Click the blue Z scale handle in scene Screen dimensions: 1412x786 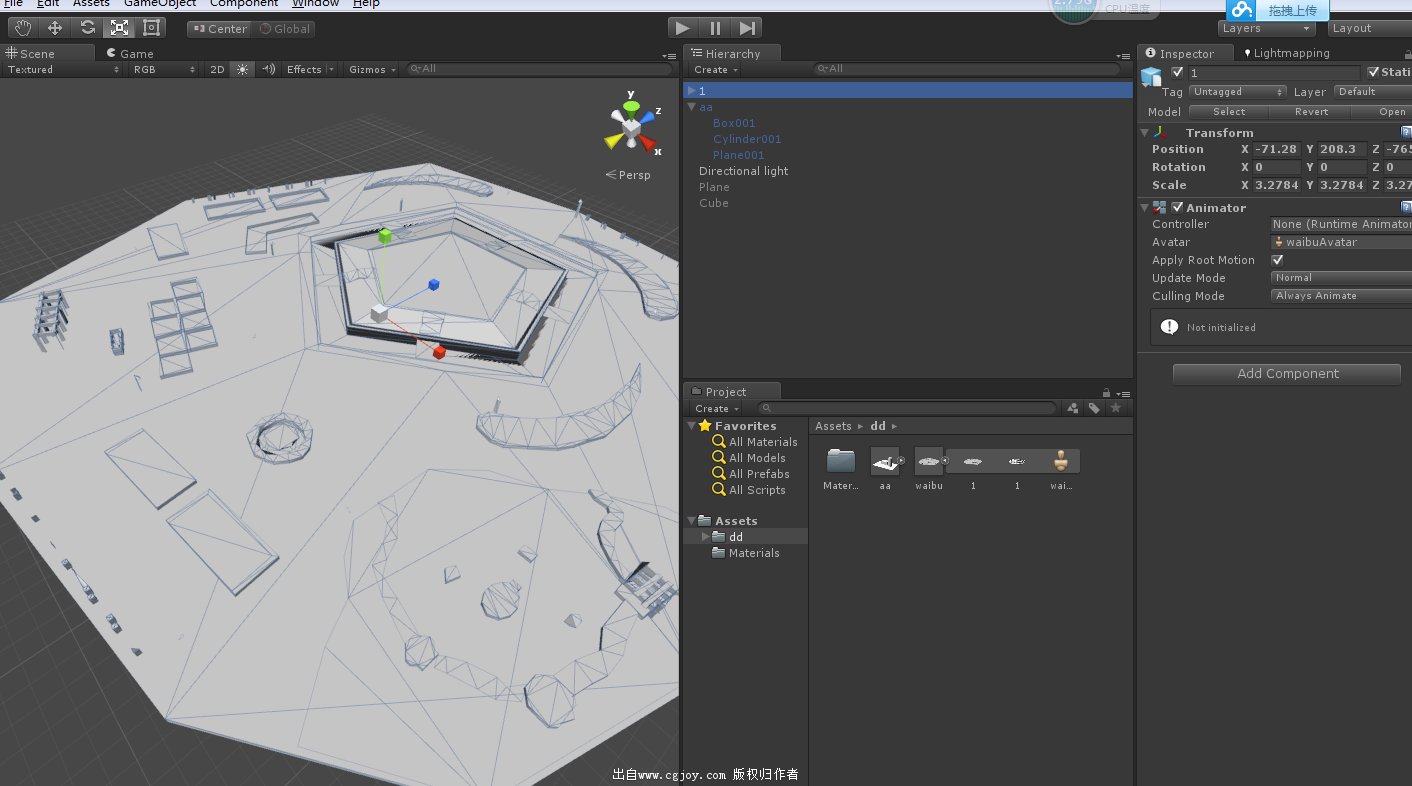point(434,285)
